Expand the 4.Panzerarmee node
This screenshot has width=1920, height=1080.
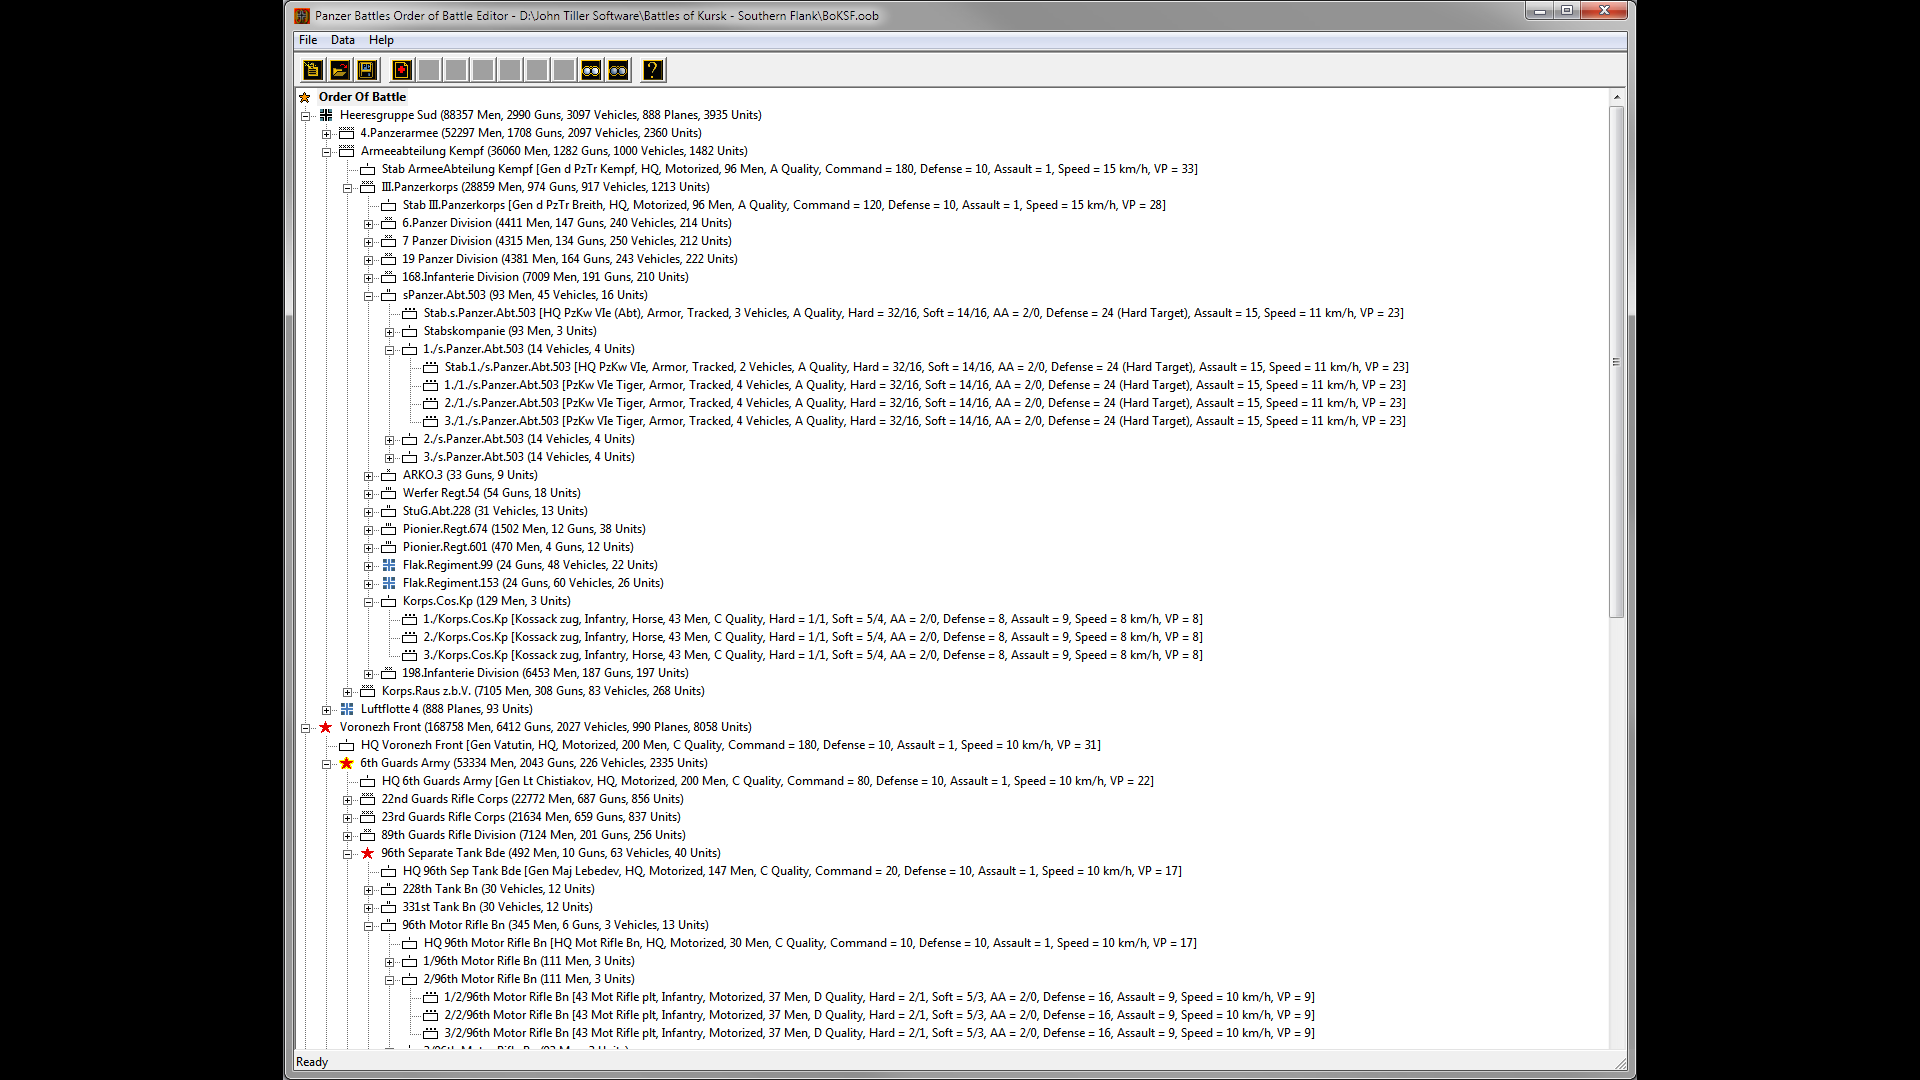tap(327, 134)
